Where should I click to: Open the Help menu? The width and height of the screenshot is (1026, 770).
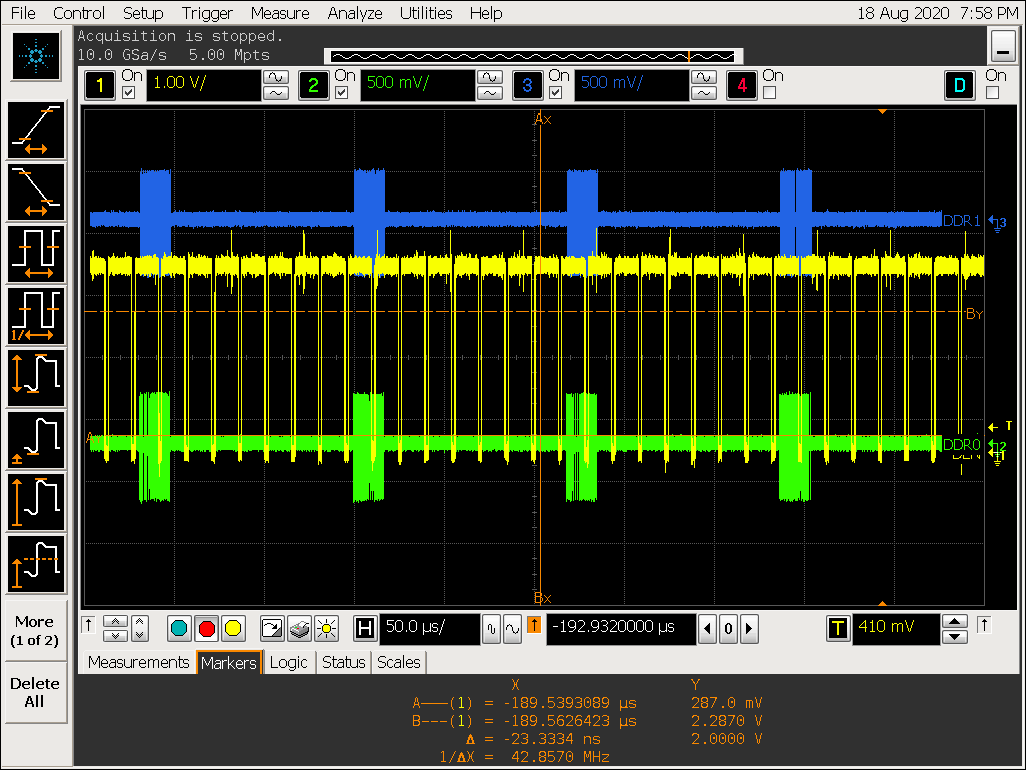(x=486, y=13)
